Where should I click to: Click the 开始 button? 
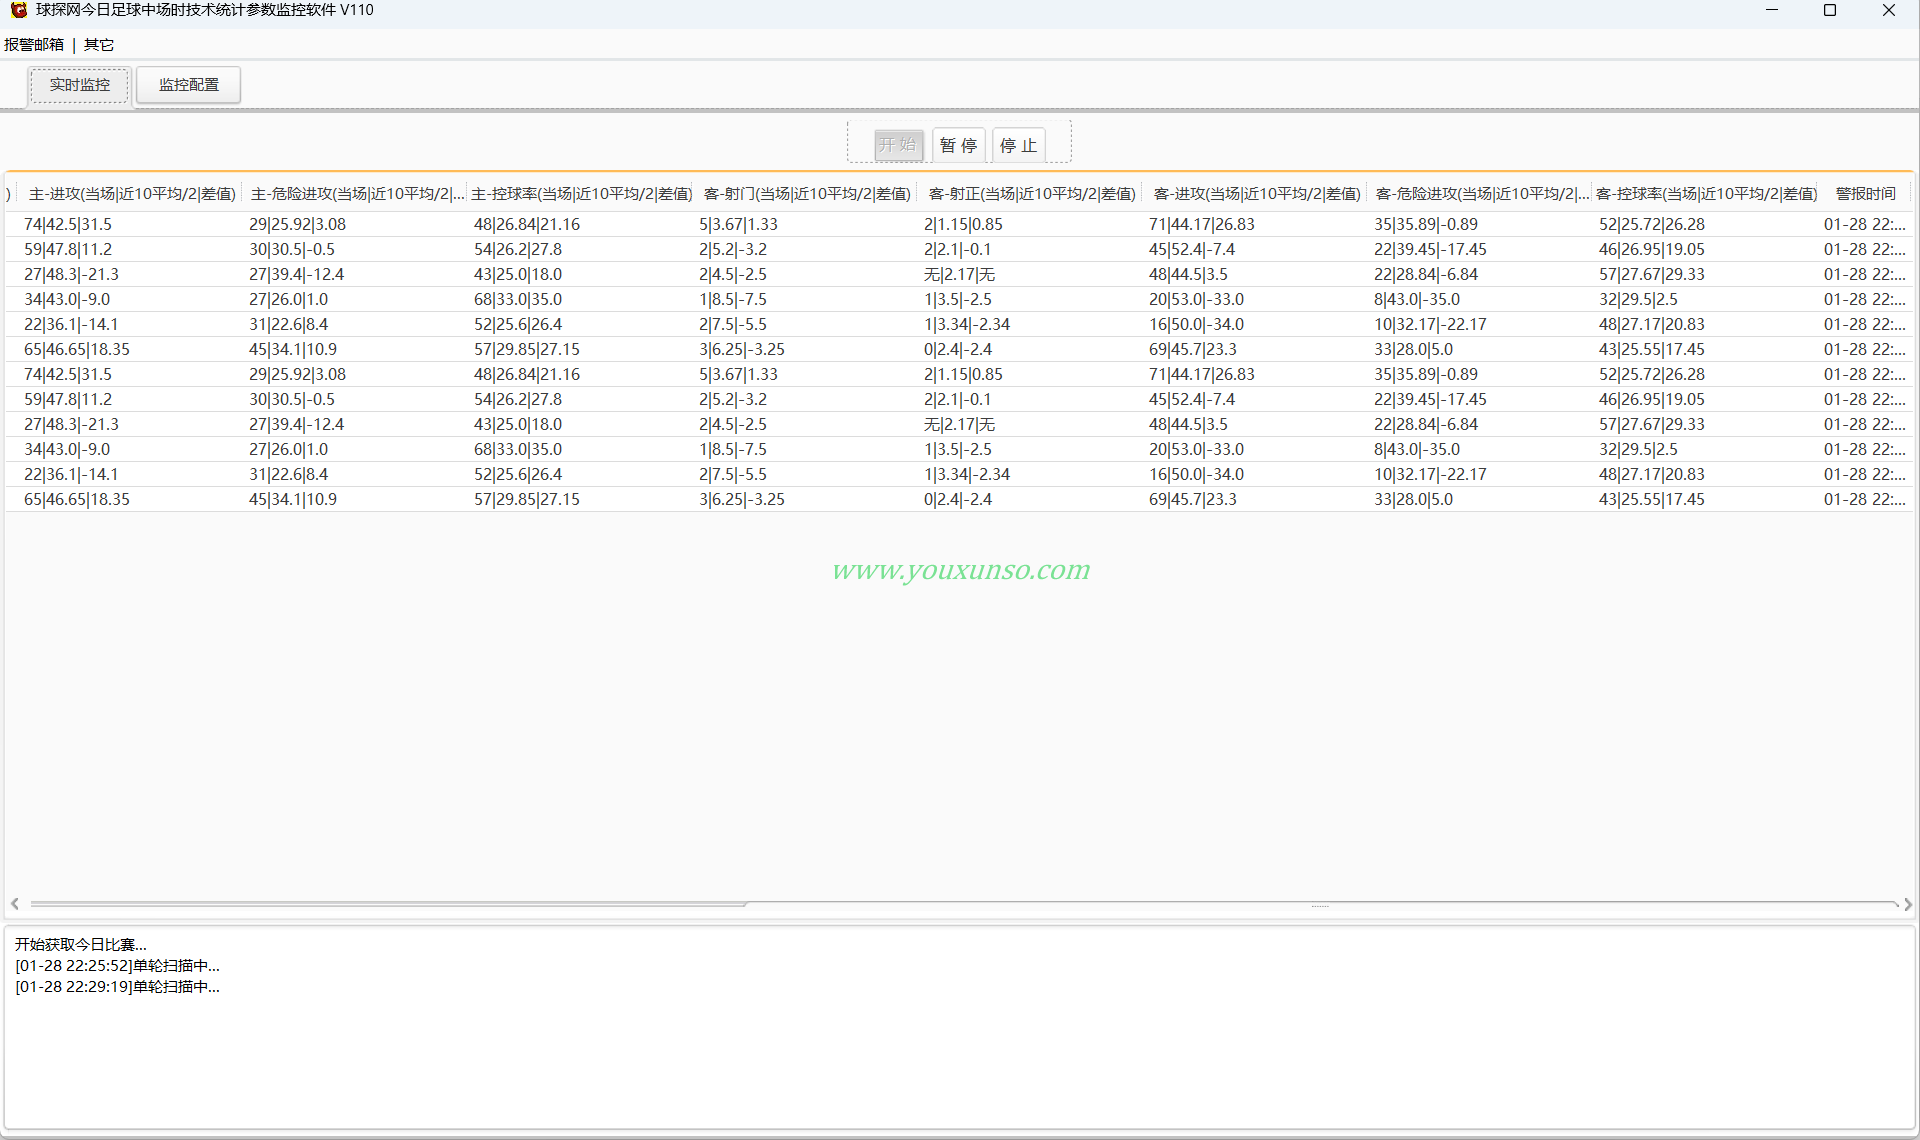click(x=898, y=145)
